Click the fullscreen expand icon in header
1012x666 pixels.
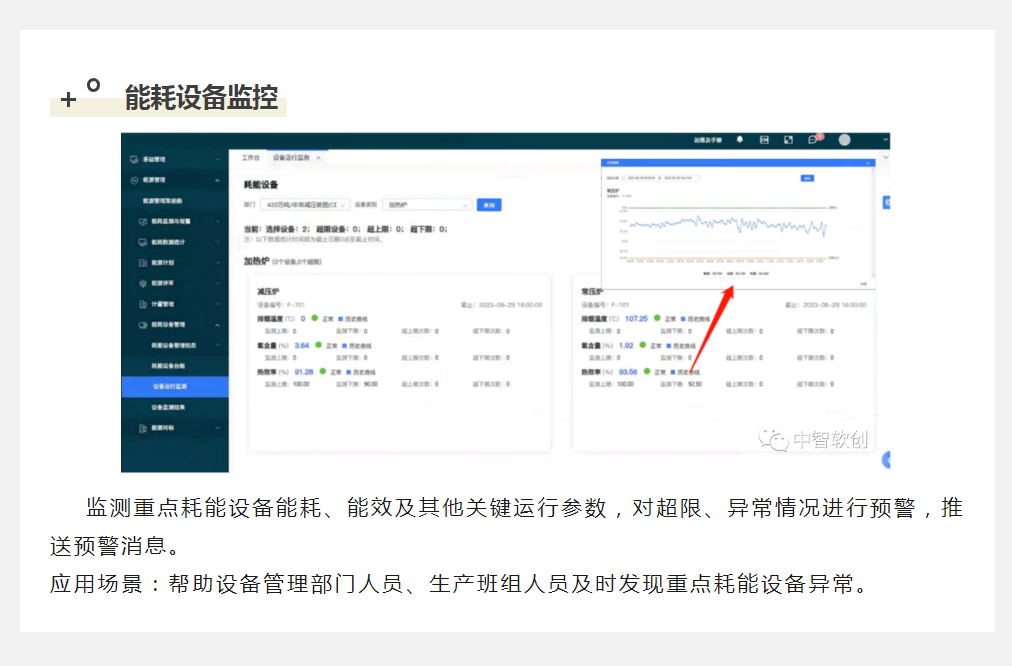788,140
